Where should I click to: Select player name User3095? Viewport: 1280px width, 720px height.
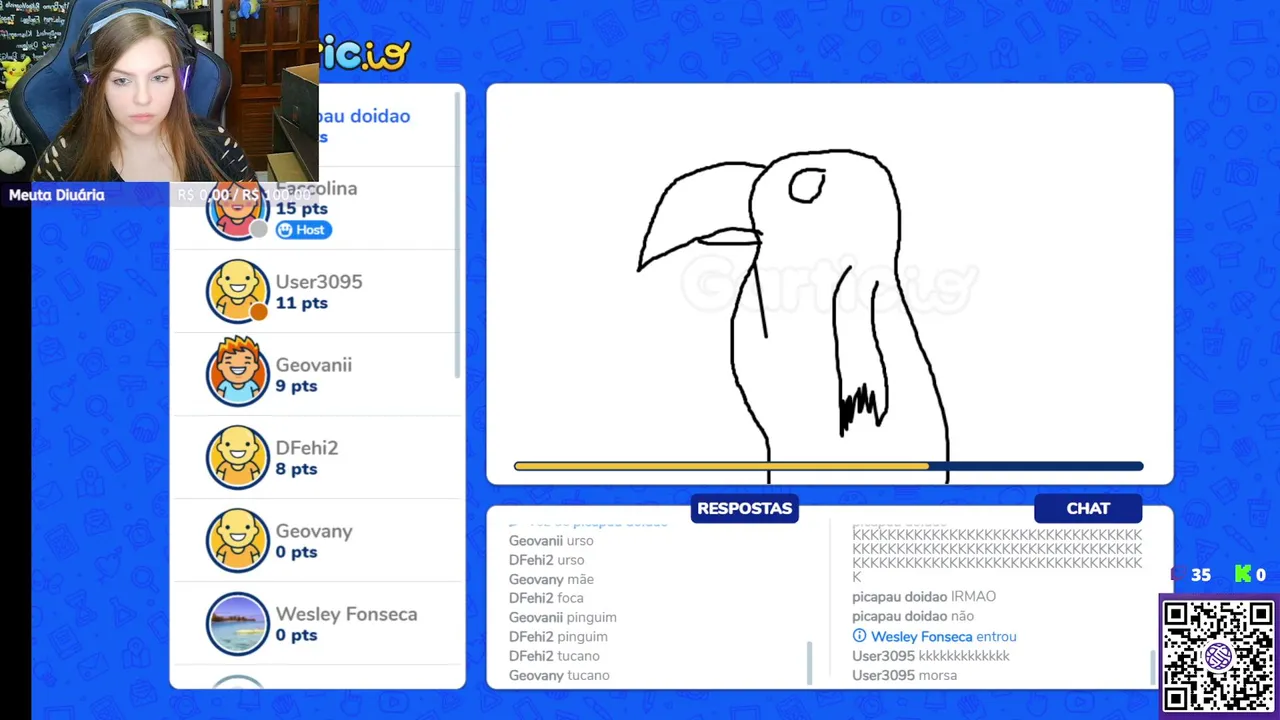319,282
